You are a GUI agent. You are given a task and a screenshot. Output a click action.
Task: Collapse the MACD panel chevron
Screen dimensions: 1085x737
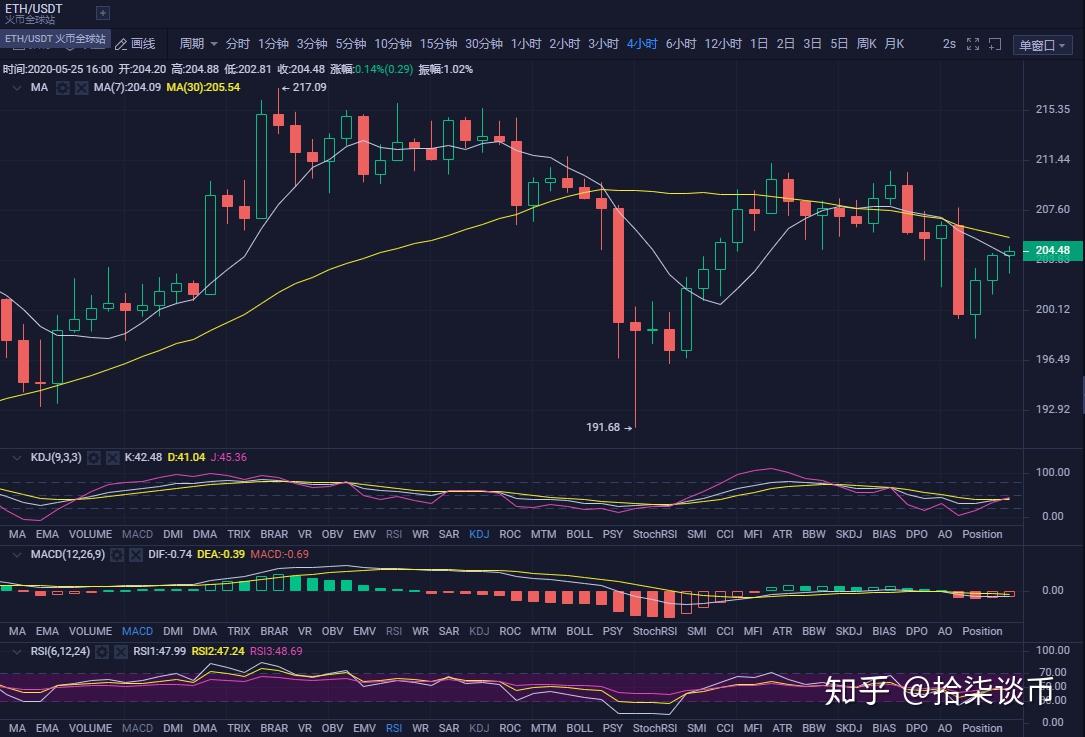pyautogui.click(x=17, y=554)
